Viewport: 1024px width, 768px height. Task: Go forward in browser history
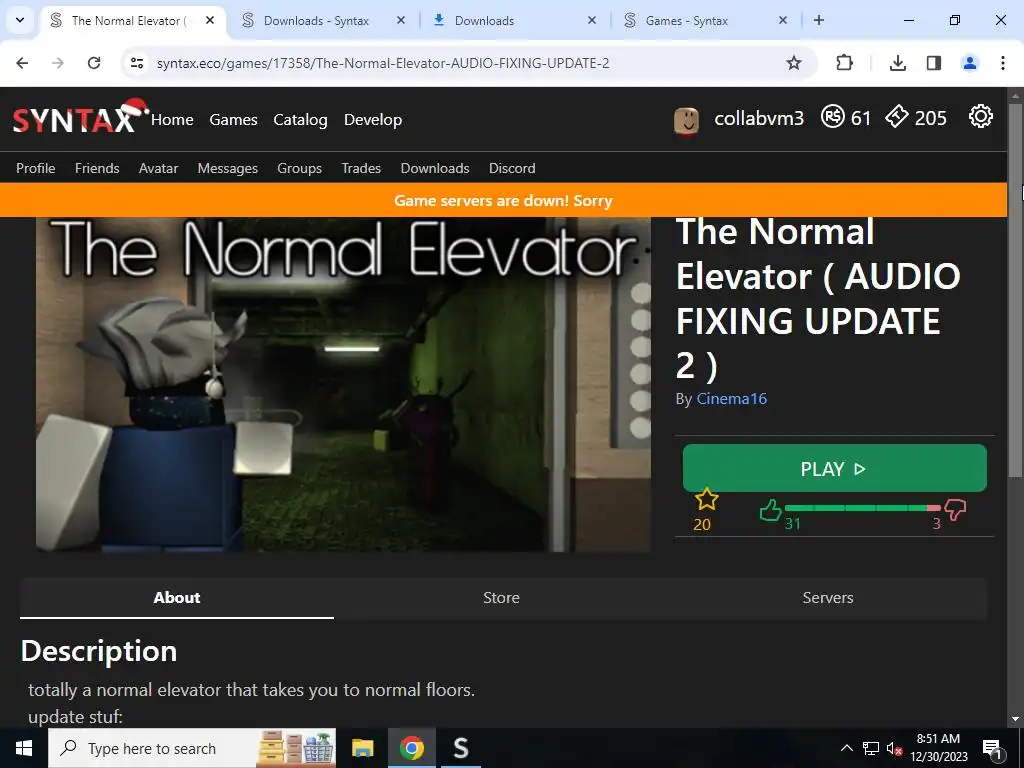(58, 63)
